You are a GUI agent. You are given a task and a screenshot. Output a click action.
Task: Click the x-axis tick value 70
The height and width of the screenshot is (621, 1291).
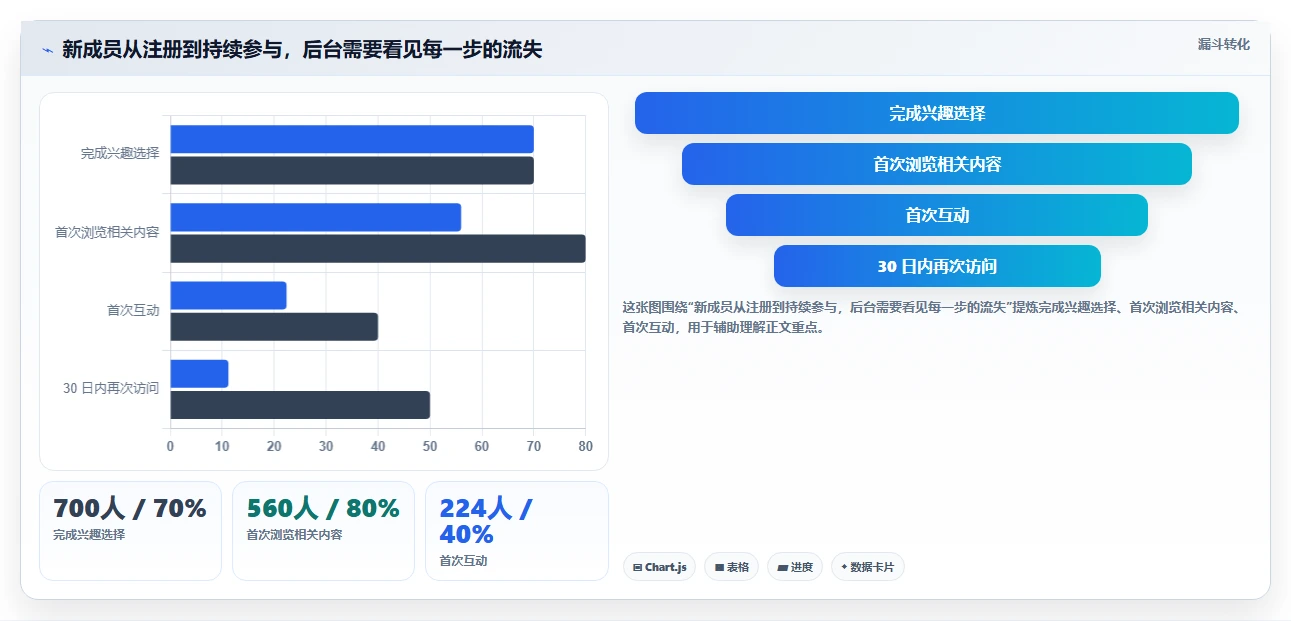click(534, 446)
